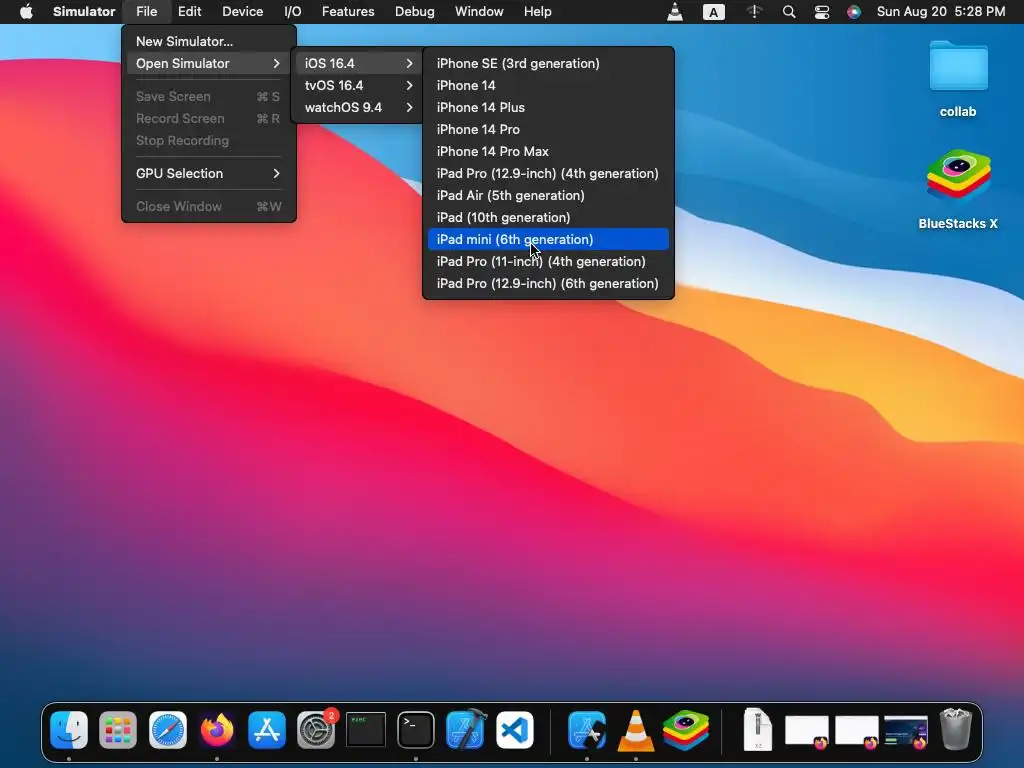Launch Firefox from the dock
Viewport: 1024px width, 768px height.
217,729
